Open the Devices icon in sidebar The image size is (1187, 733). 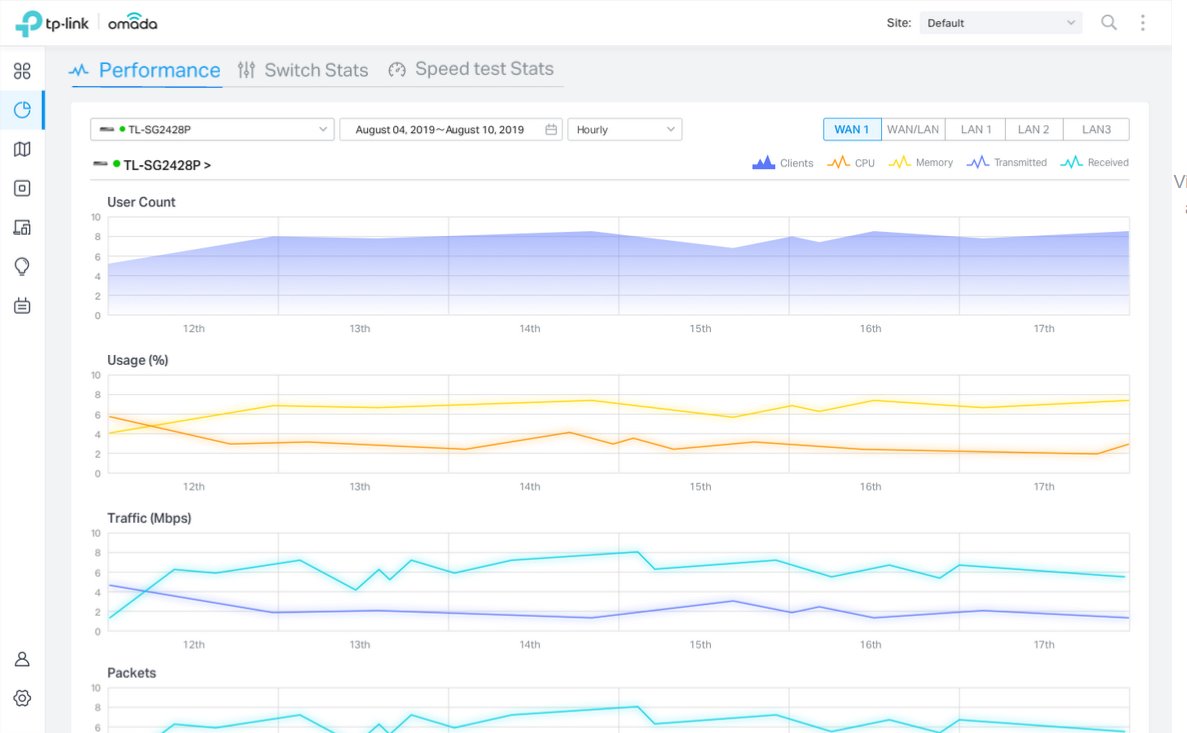[x=22, y=188]
